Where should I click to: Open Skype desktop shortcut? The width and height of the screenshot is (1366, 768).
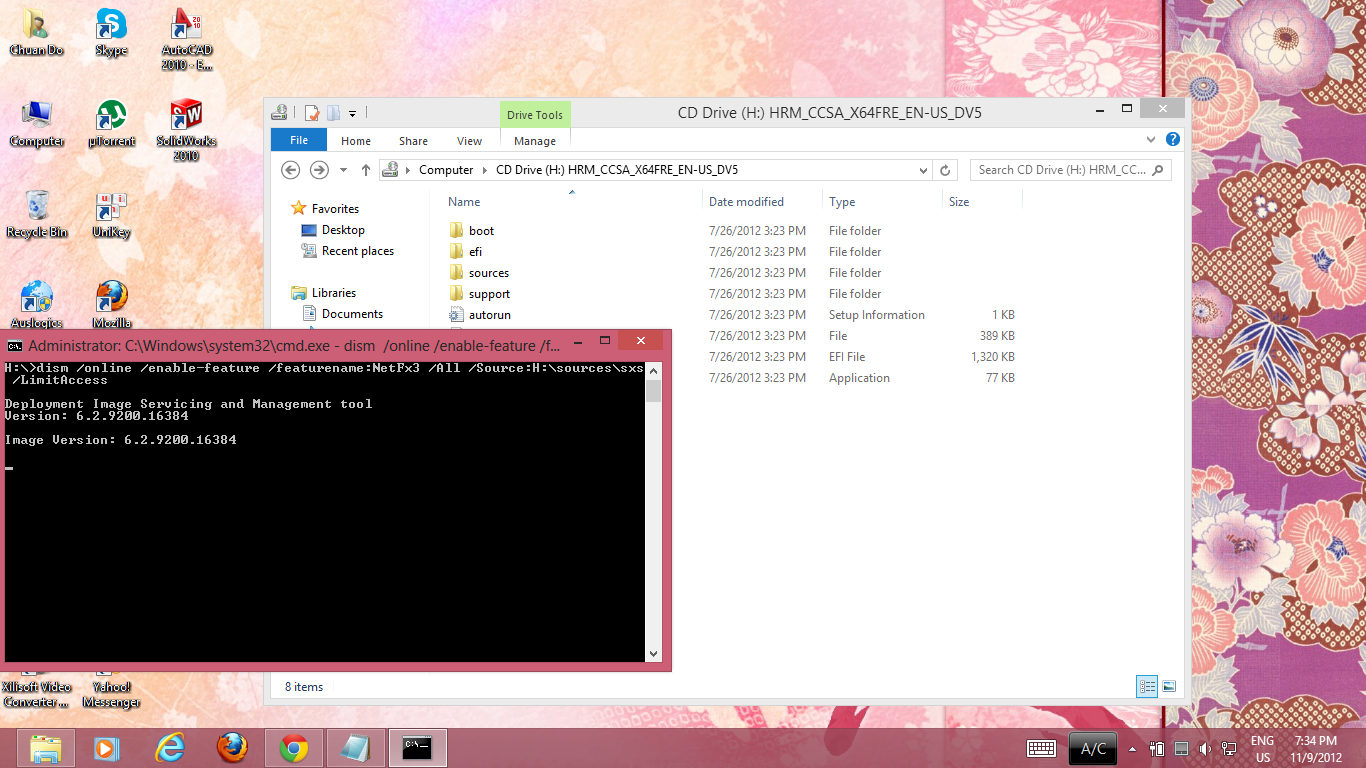coord(111,32)
